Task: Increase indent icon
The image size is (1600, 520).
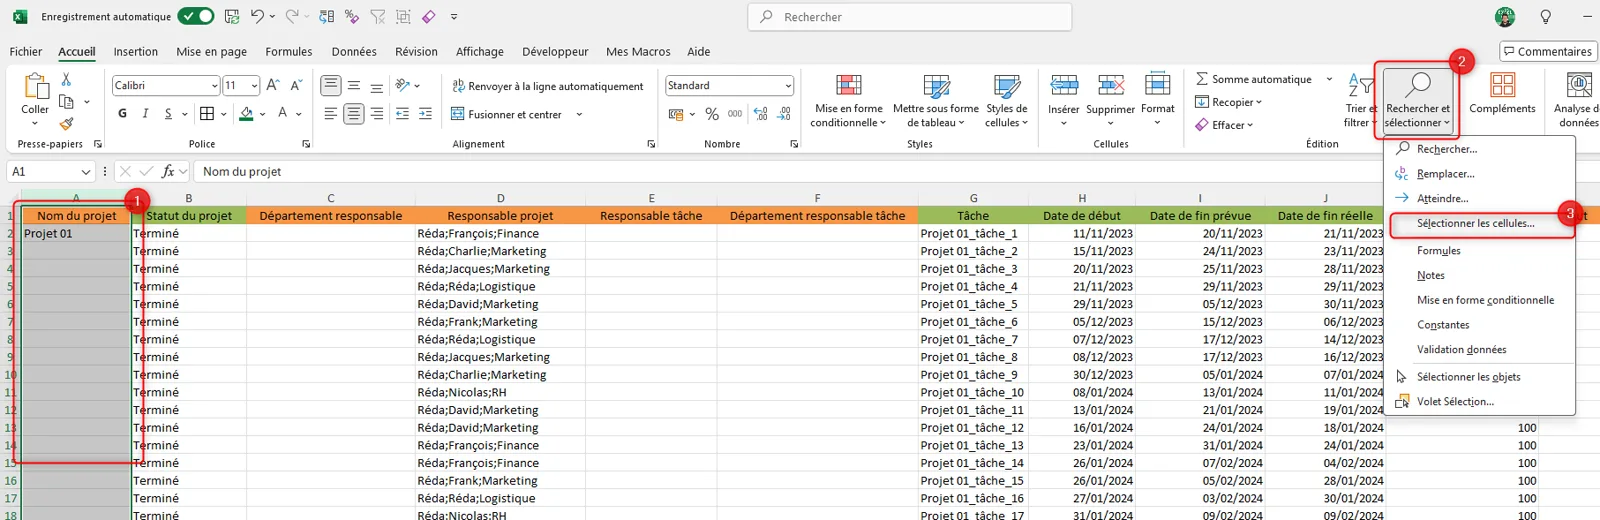Action: pos(425,114)
